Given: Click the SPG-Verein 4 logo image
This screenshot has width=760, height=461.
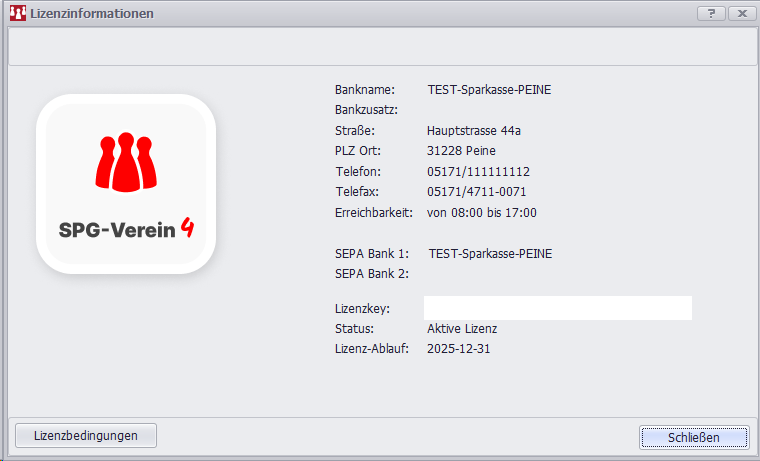Looking at the screenshot, I should (126, 184).
